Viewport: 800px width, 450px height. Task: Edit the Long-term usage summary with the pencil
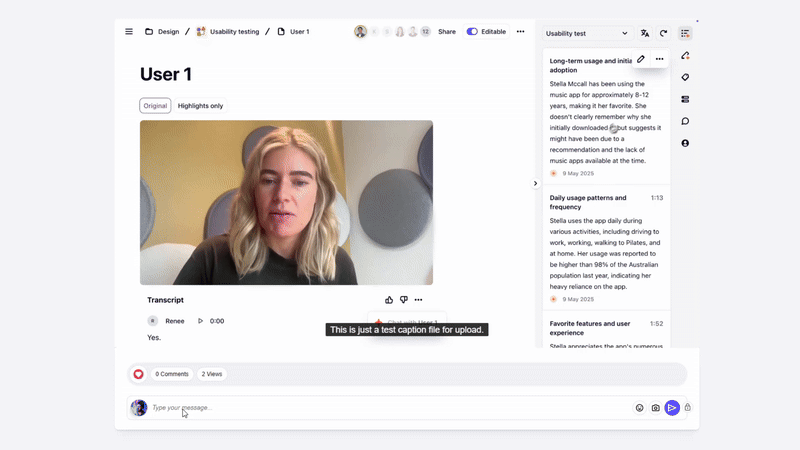[641, 60]
